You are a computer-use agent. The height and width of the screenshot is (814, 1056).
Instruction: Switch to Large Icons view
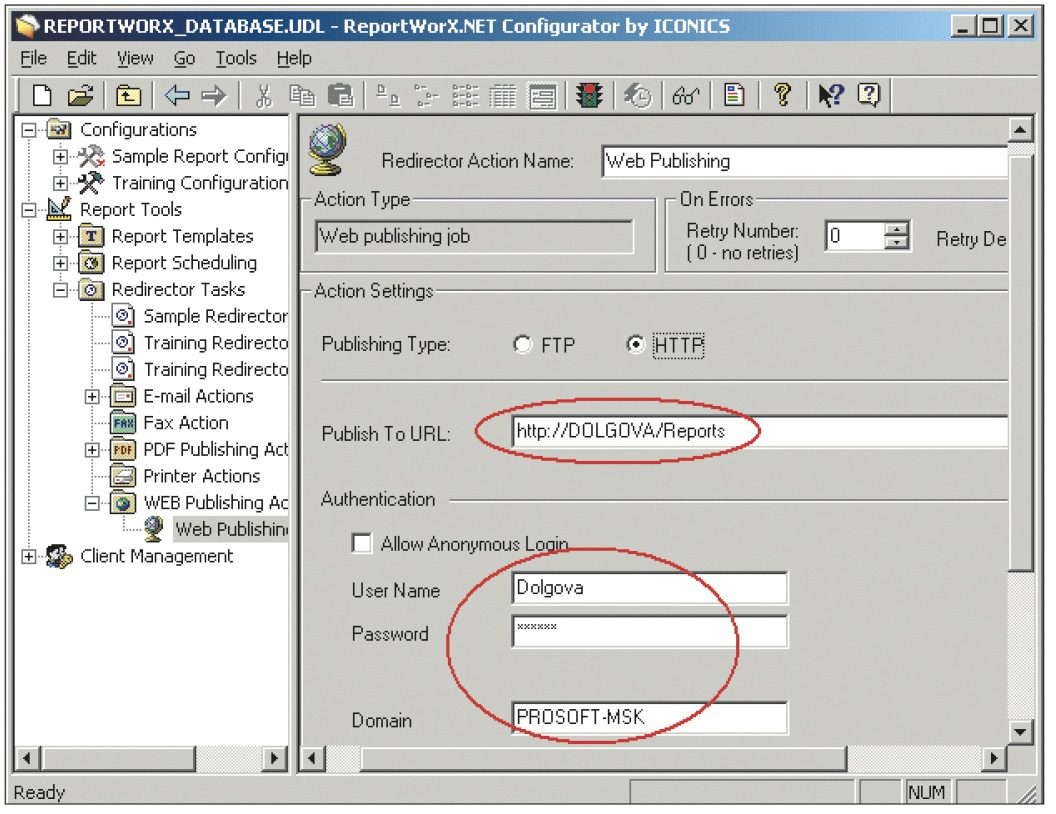click(387, 96)
